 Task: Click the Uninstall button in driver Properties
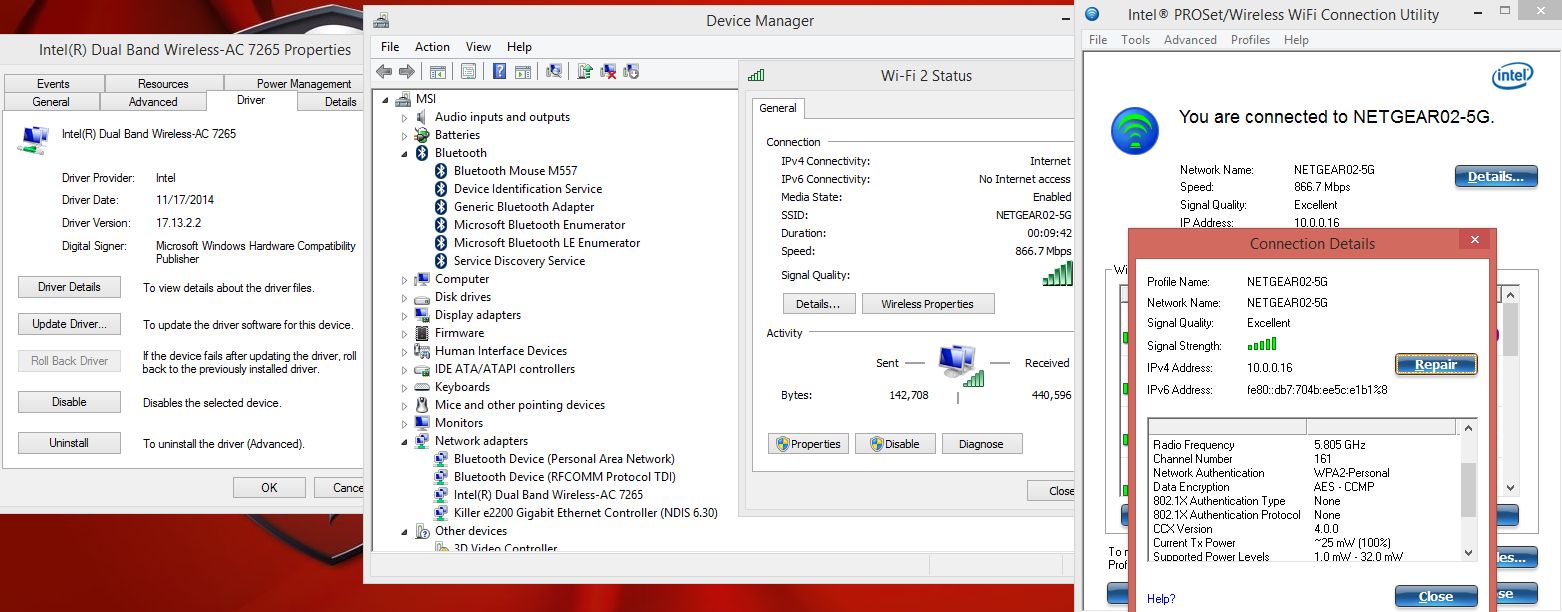(69, 443)
